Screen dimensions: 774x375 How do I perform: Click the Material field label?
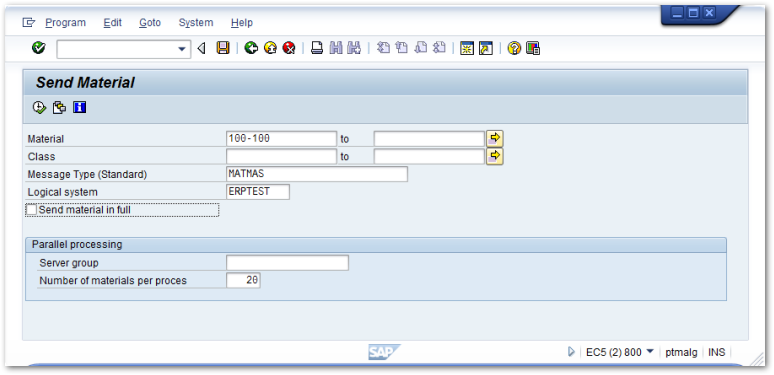coord(46,139)
